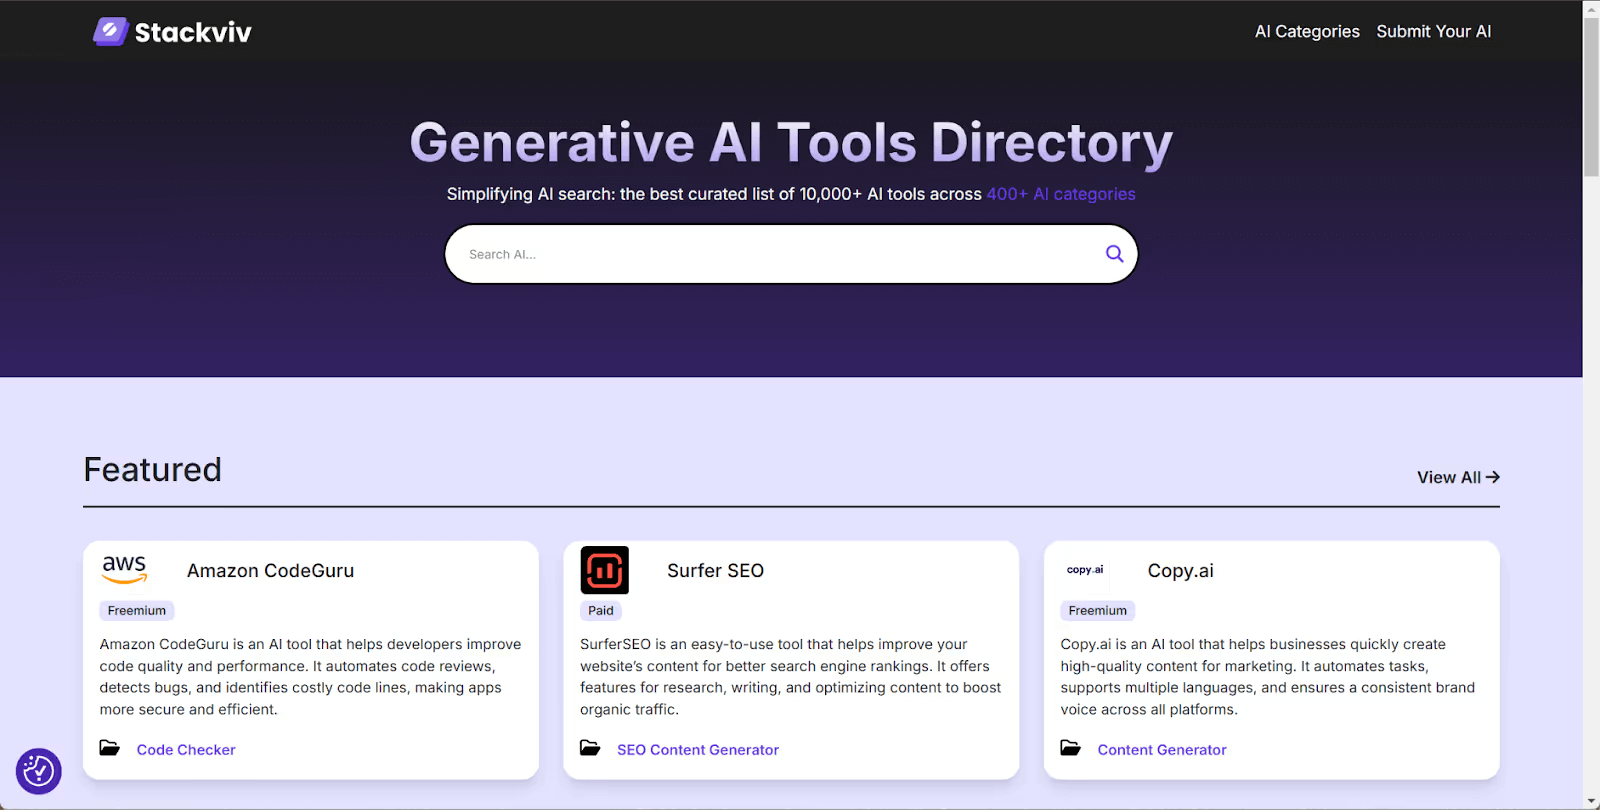Click the Generative AI Tools Directory heading
1600x810 pixels.
791,143
